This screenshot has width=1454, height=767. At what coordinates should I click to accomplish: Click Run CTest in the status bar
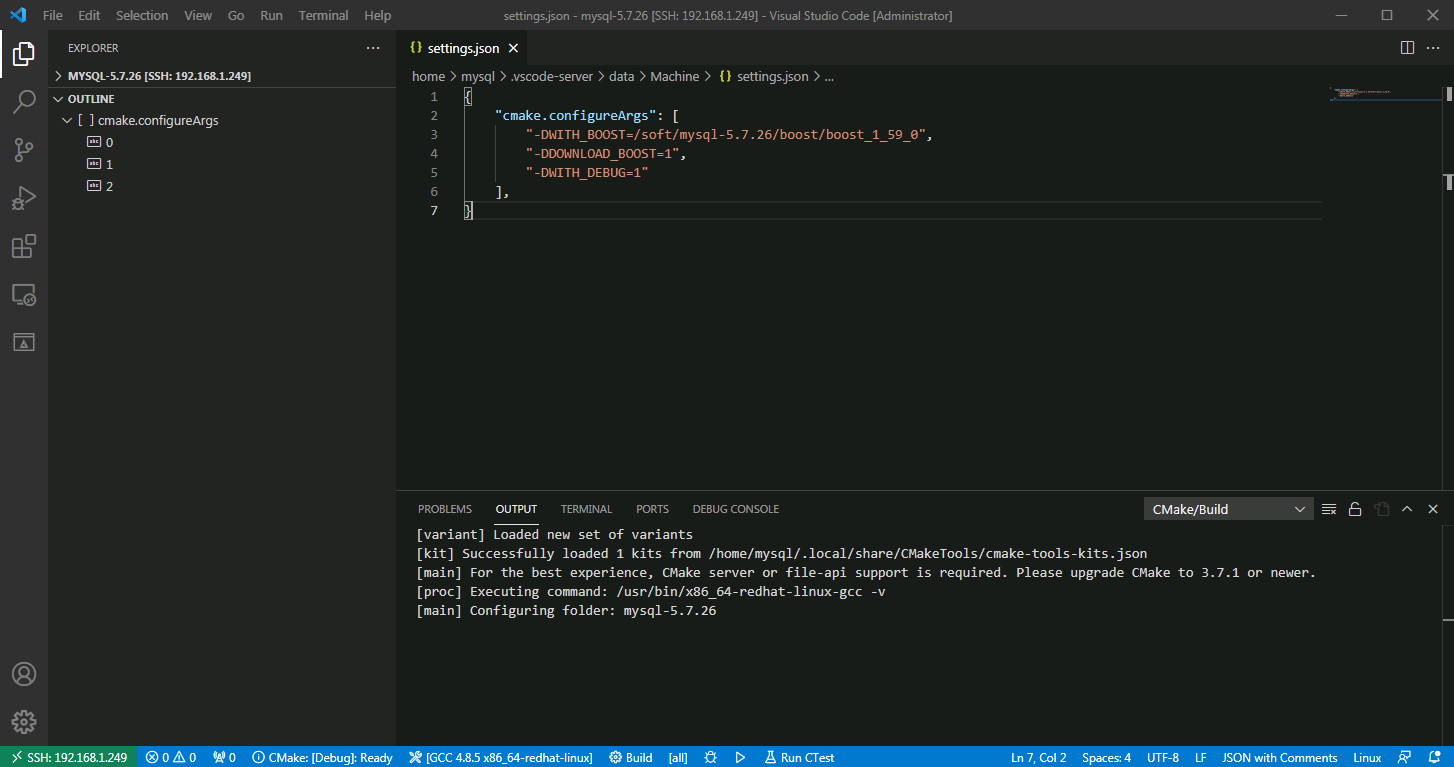click(799, 757)
